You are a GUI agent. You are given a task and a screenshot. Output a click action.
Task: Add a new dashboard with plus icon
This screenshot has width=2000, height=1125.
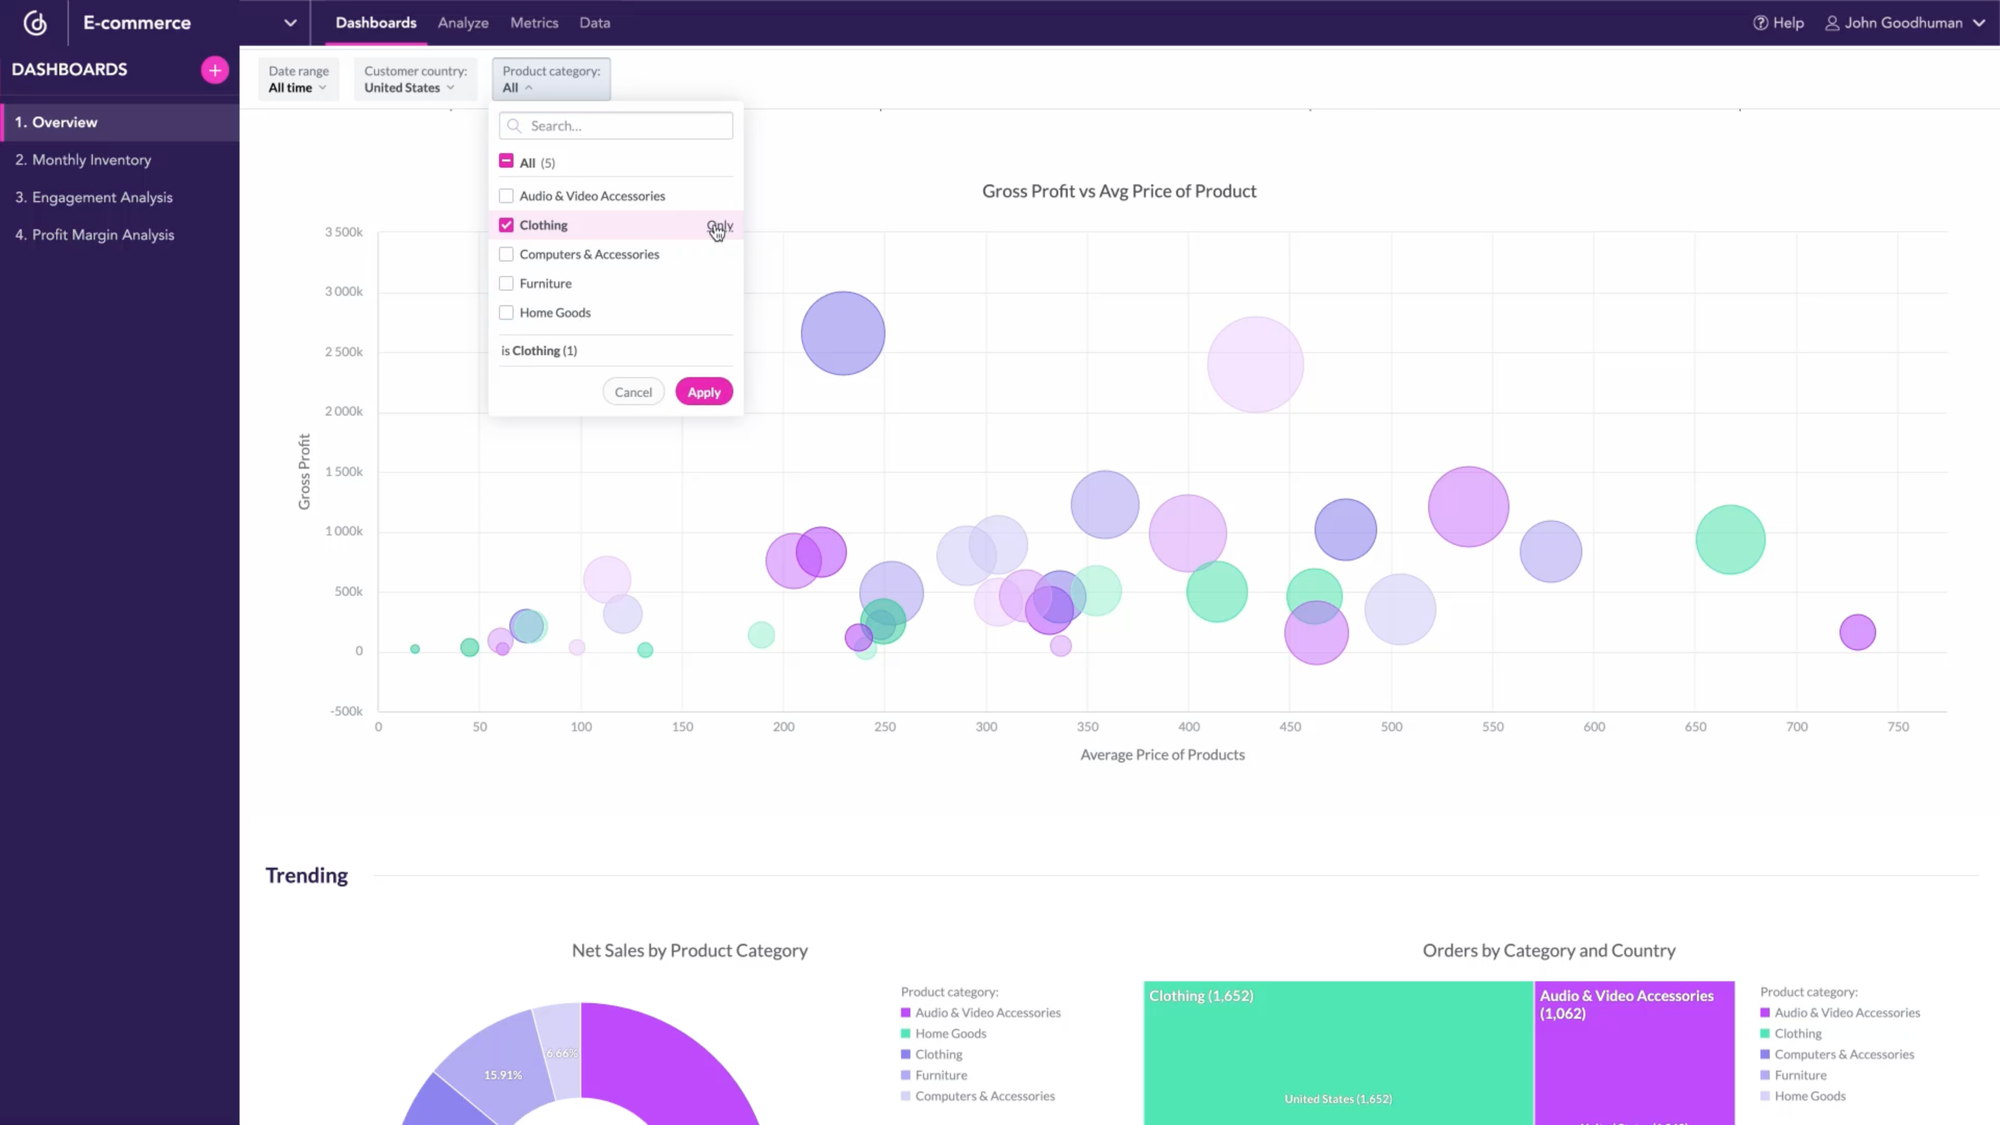click(x=214, y=70)
